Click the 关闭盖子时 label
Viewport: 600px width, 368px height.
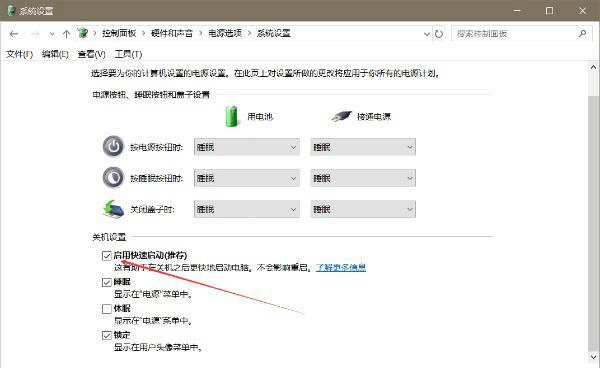[152, 209]
